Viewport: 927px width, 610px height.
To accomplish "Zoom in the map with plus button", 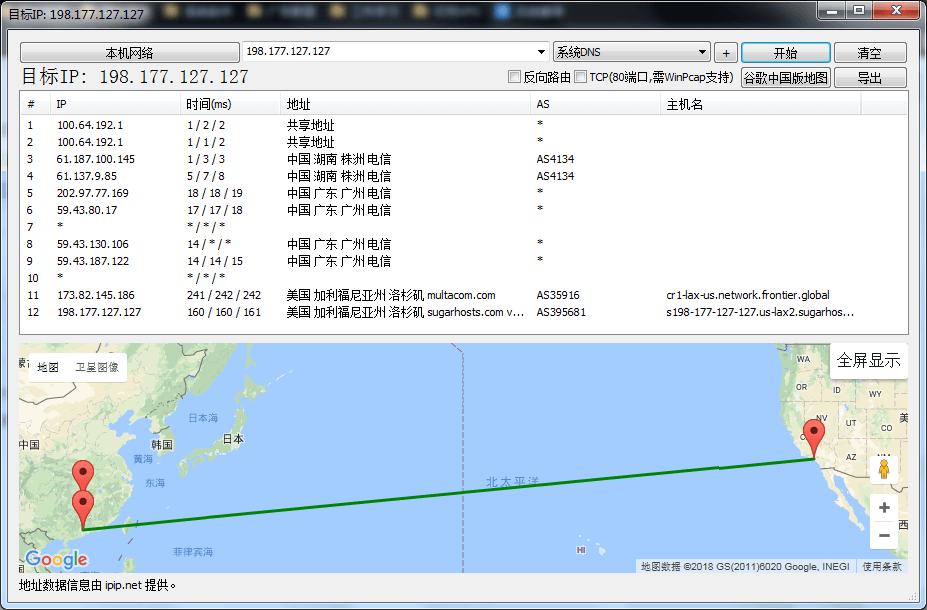I will pos(883,508).
